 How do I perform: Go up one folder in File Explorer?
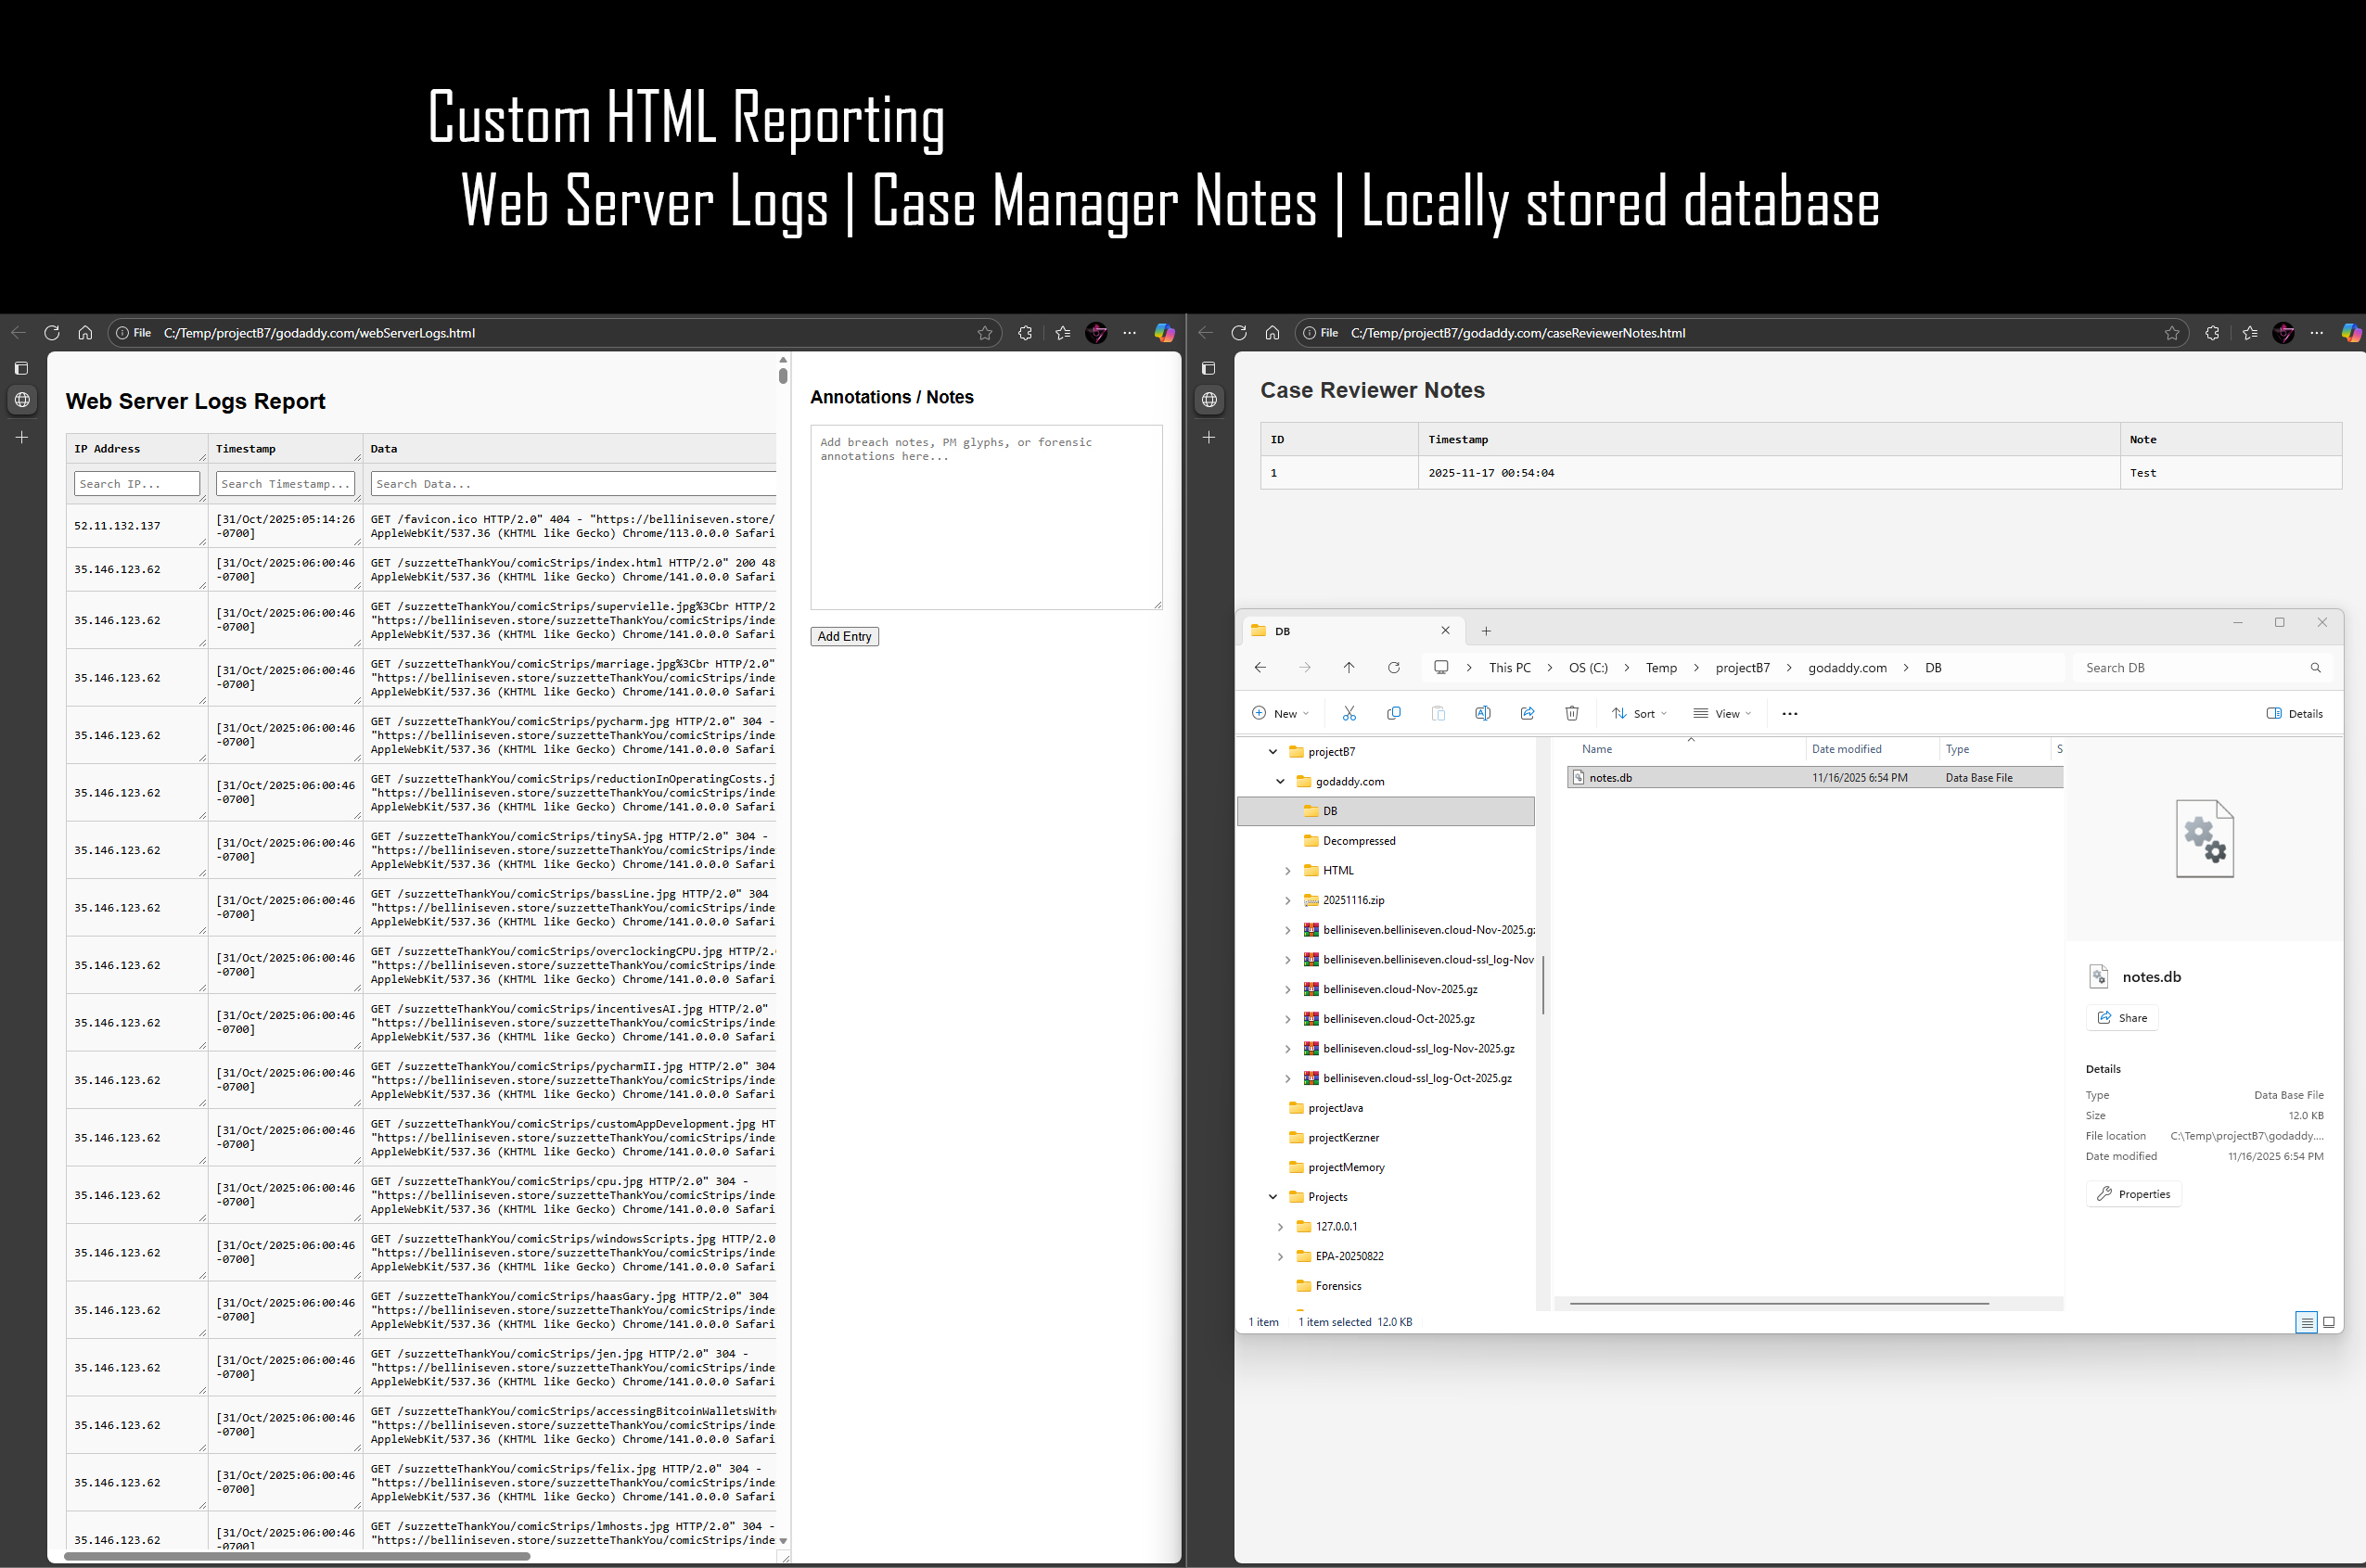1348,668
